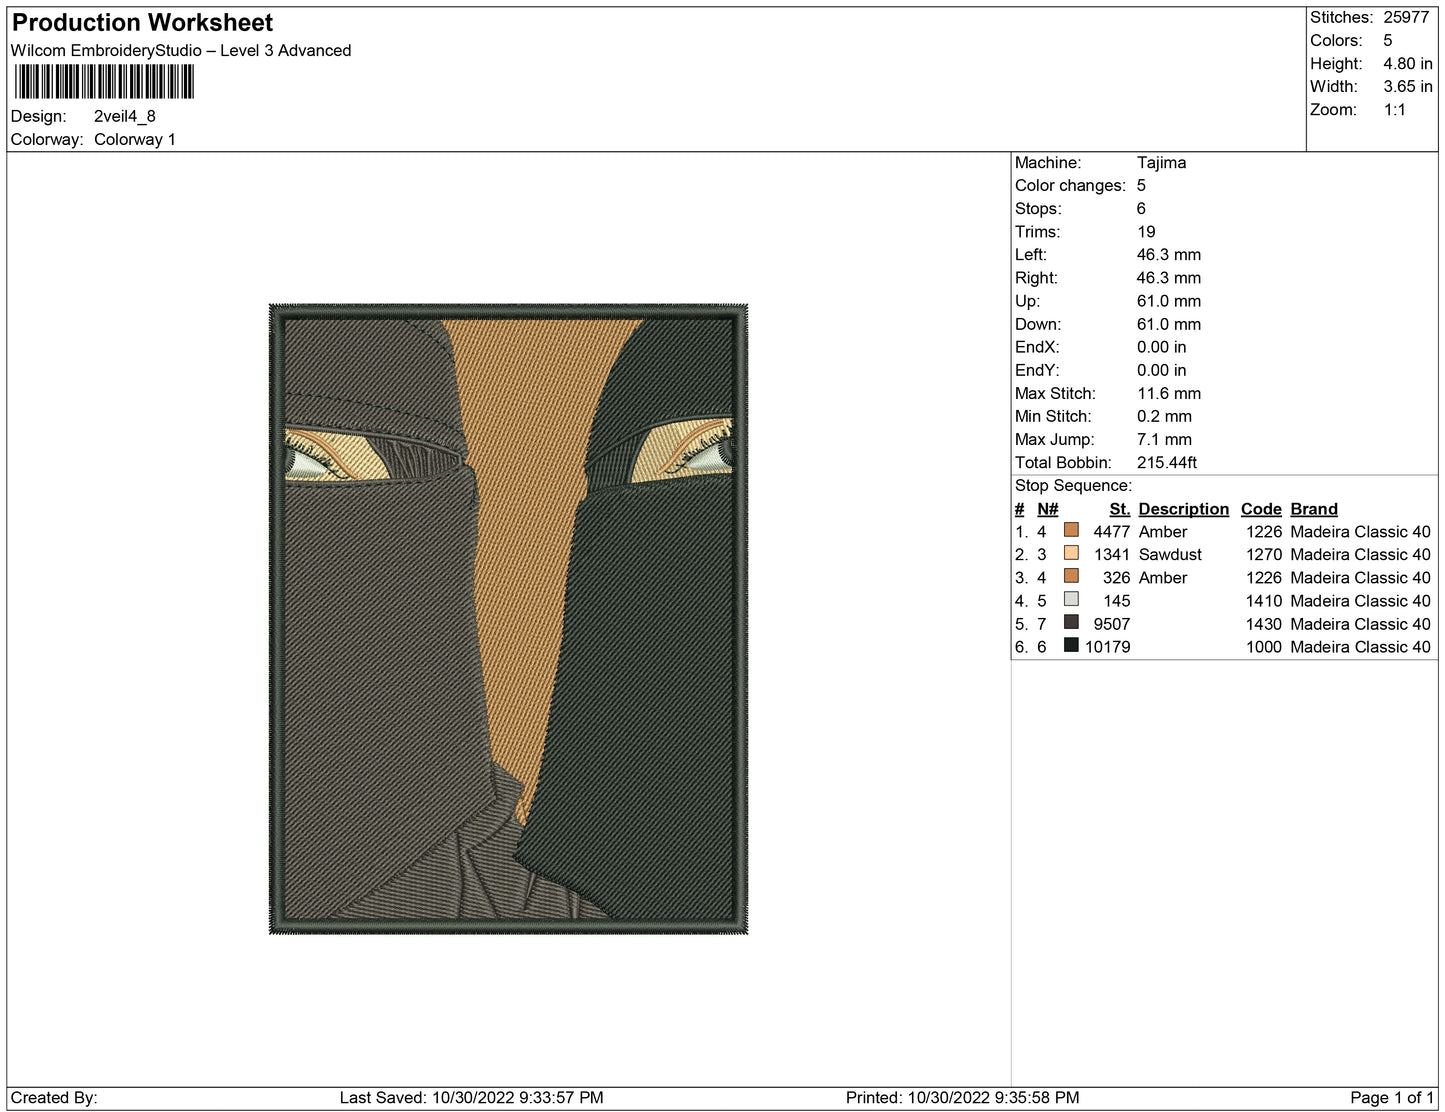Select the dark gray swatch with code 1430
1445x1112 pixels.
1071,623
